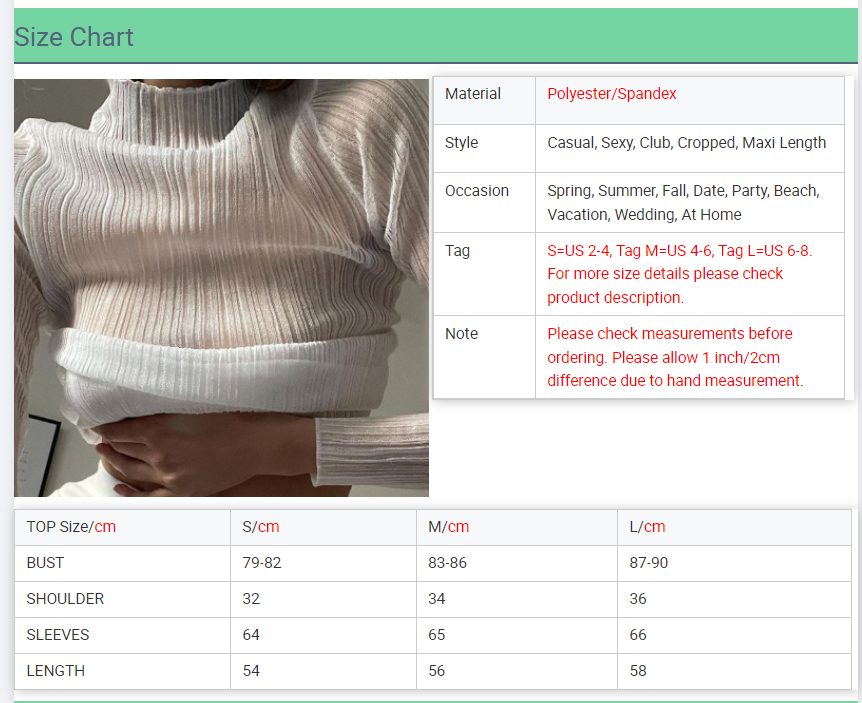Click the Occasion row label
The image size is (862, 703).
point(477,191)
